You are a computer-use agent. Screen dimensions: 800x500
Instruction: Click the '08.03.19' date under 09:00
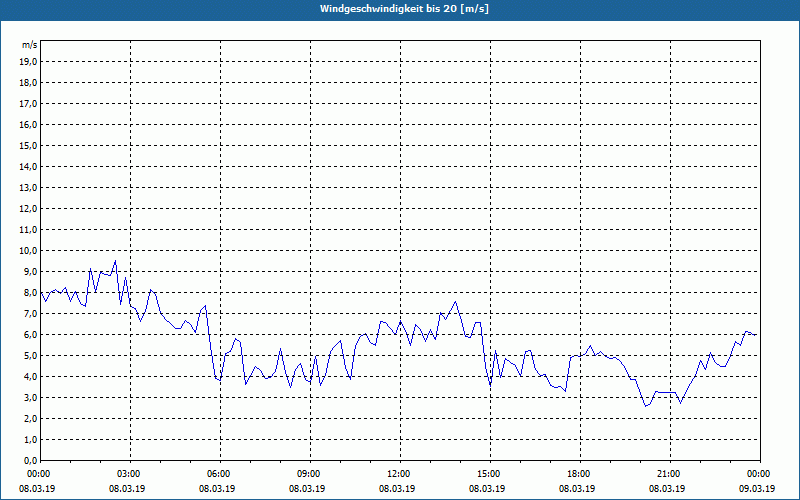click(307, 488)
